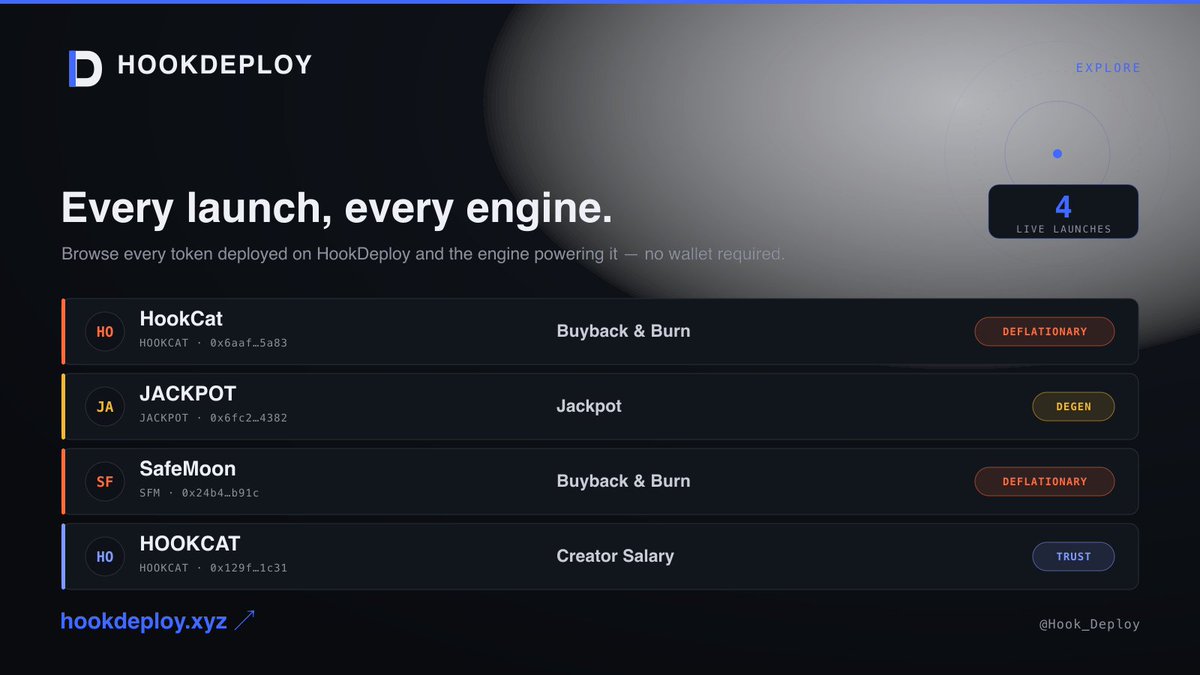Click the subtitle about browsing every token

(423, 254)
